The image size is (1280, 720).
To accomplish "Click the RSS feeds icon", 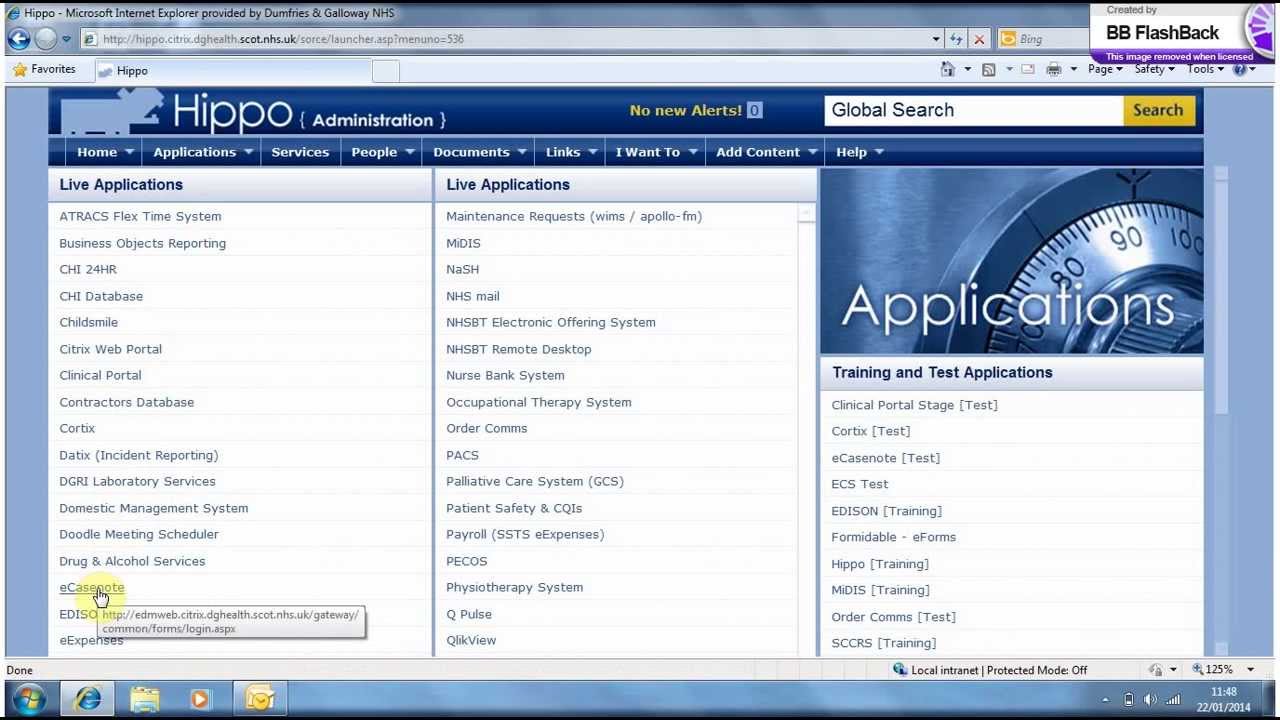I will pos(988,69).
